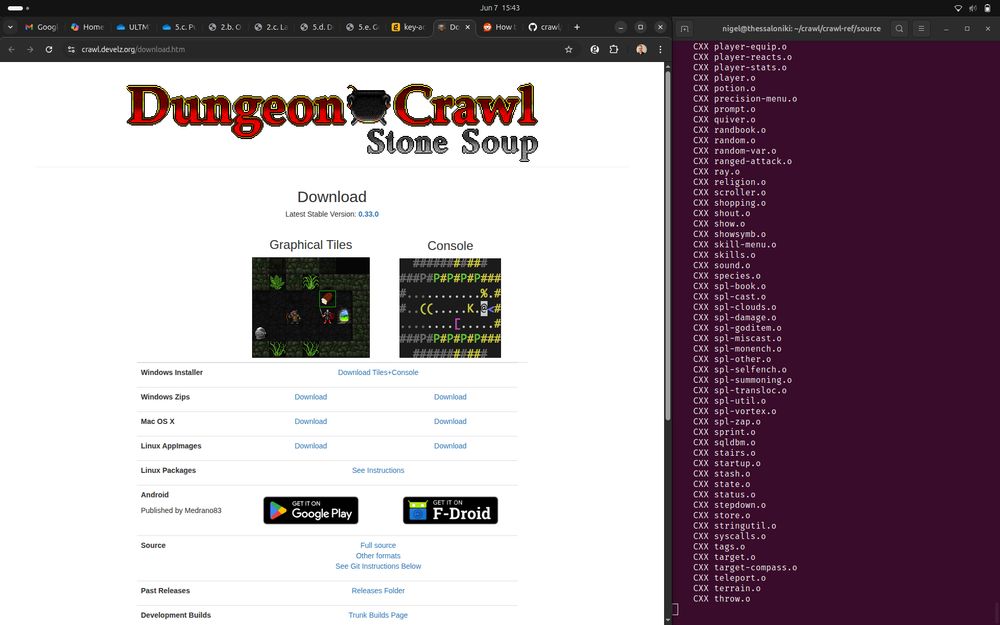Click the 'CXX target-compass.o' terminal line

tap(745, 568)
